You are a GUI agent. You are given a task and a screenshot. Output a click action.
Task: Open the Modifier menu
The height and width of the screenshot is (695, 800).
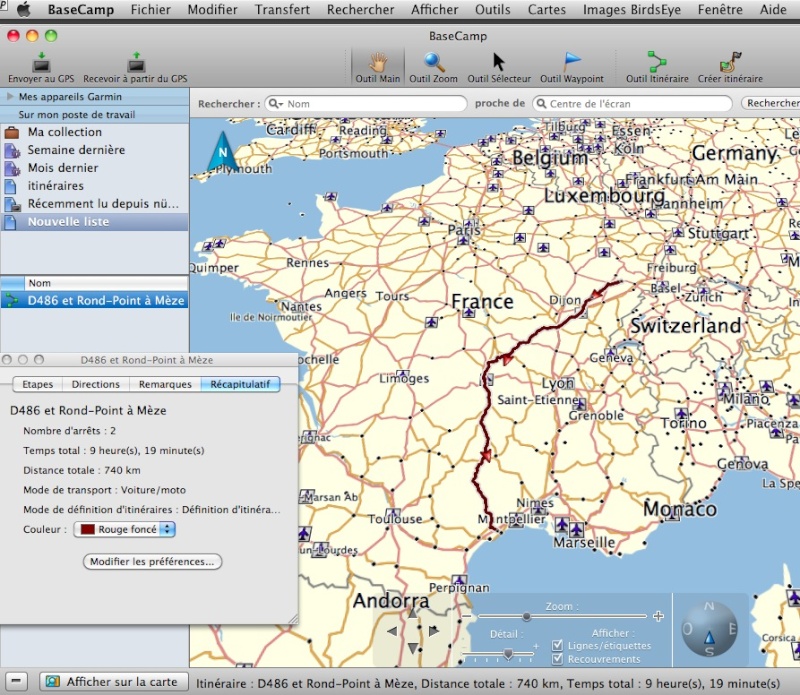tap(212, 9)
